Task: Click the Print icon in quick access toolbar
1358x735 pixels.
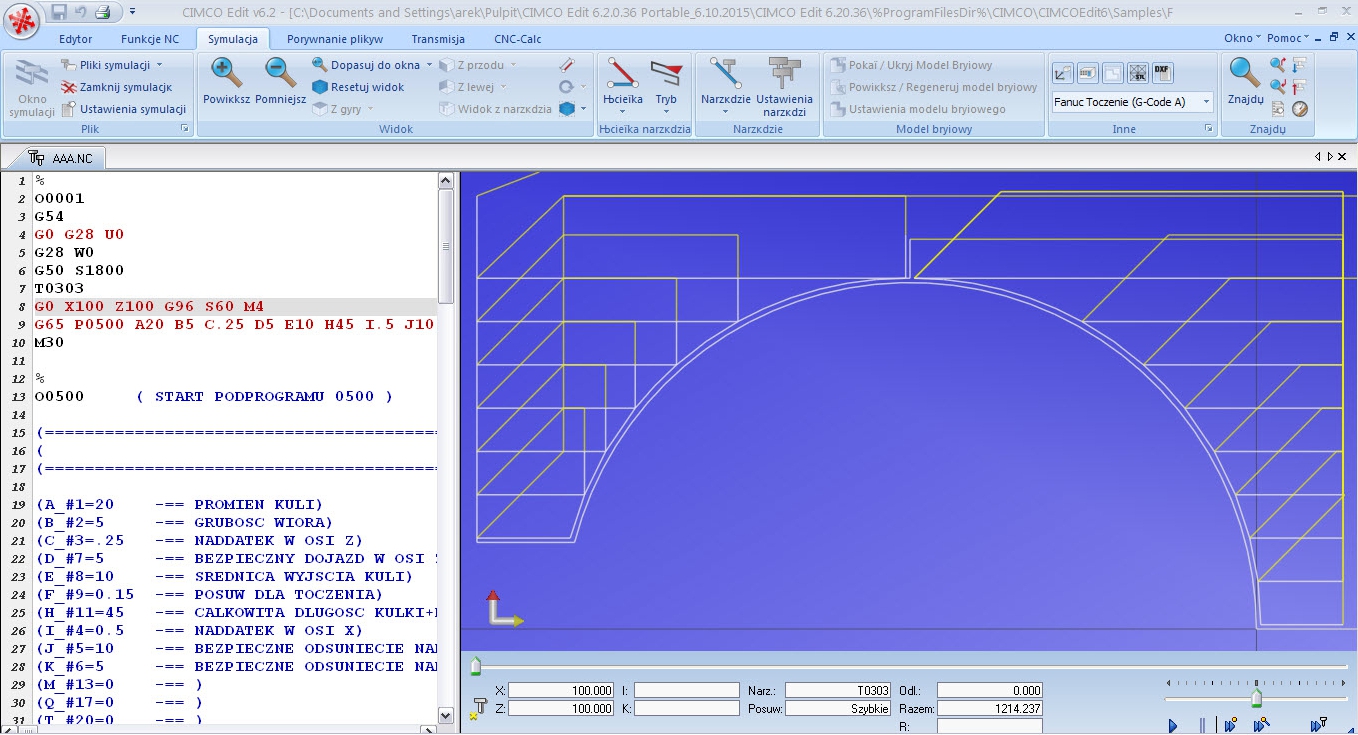Action: click(x=102, y=11)
